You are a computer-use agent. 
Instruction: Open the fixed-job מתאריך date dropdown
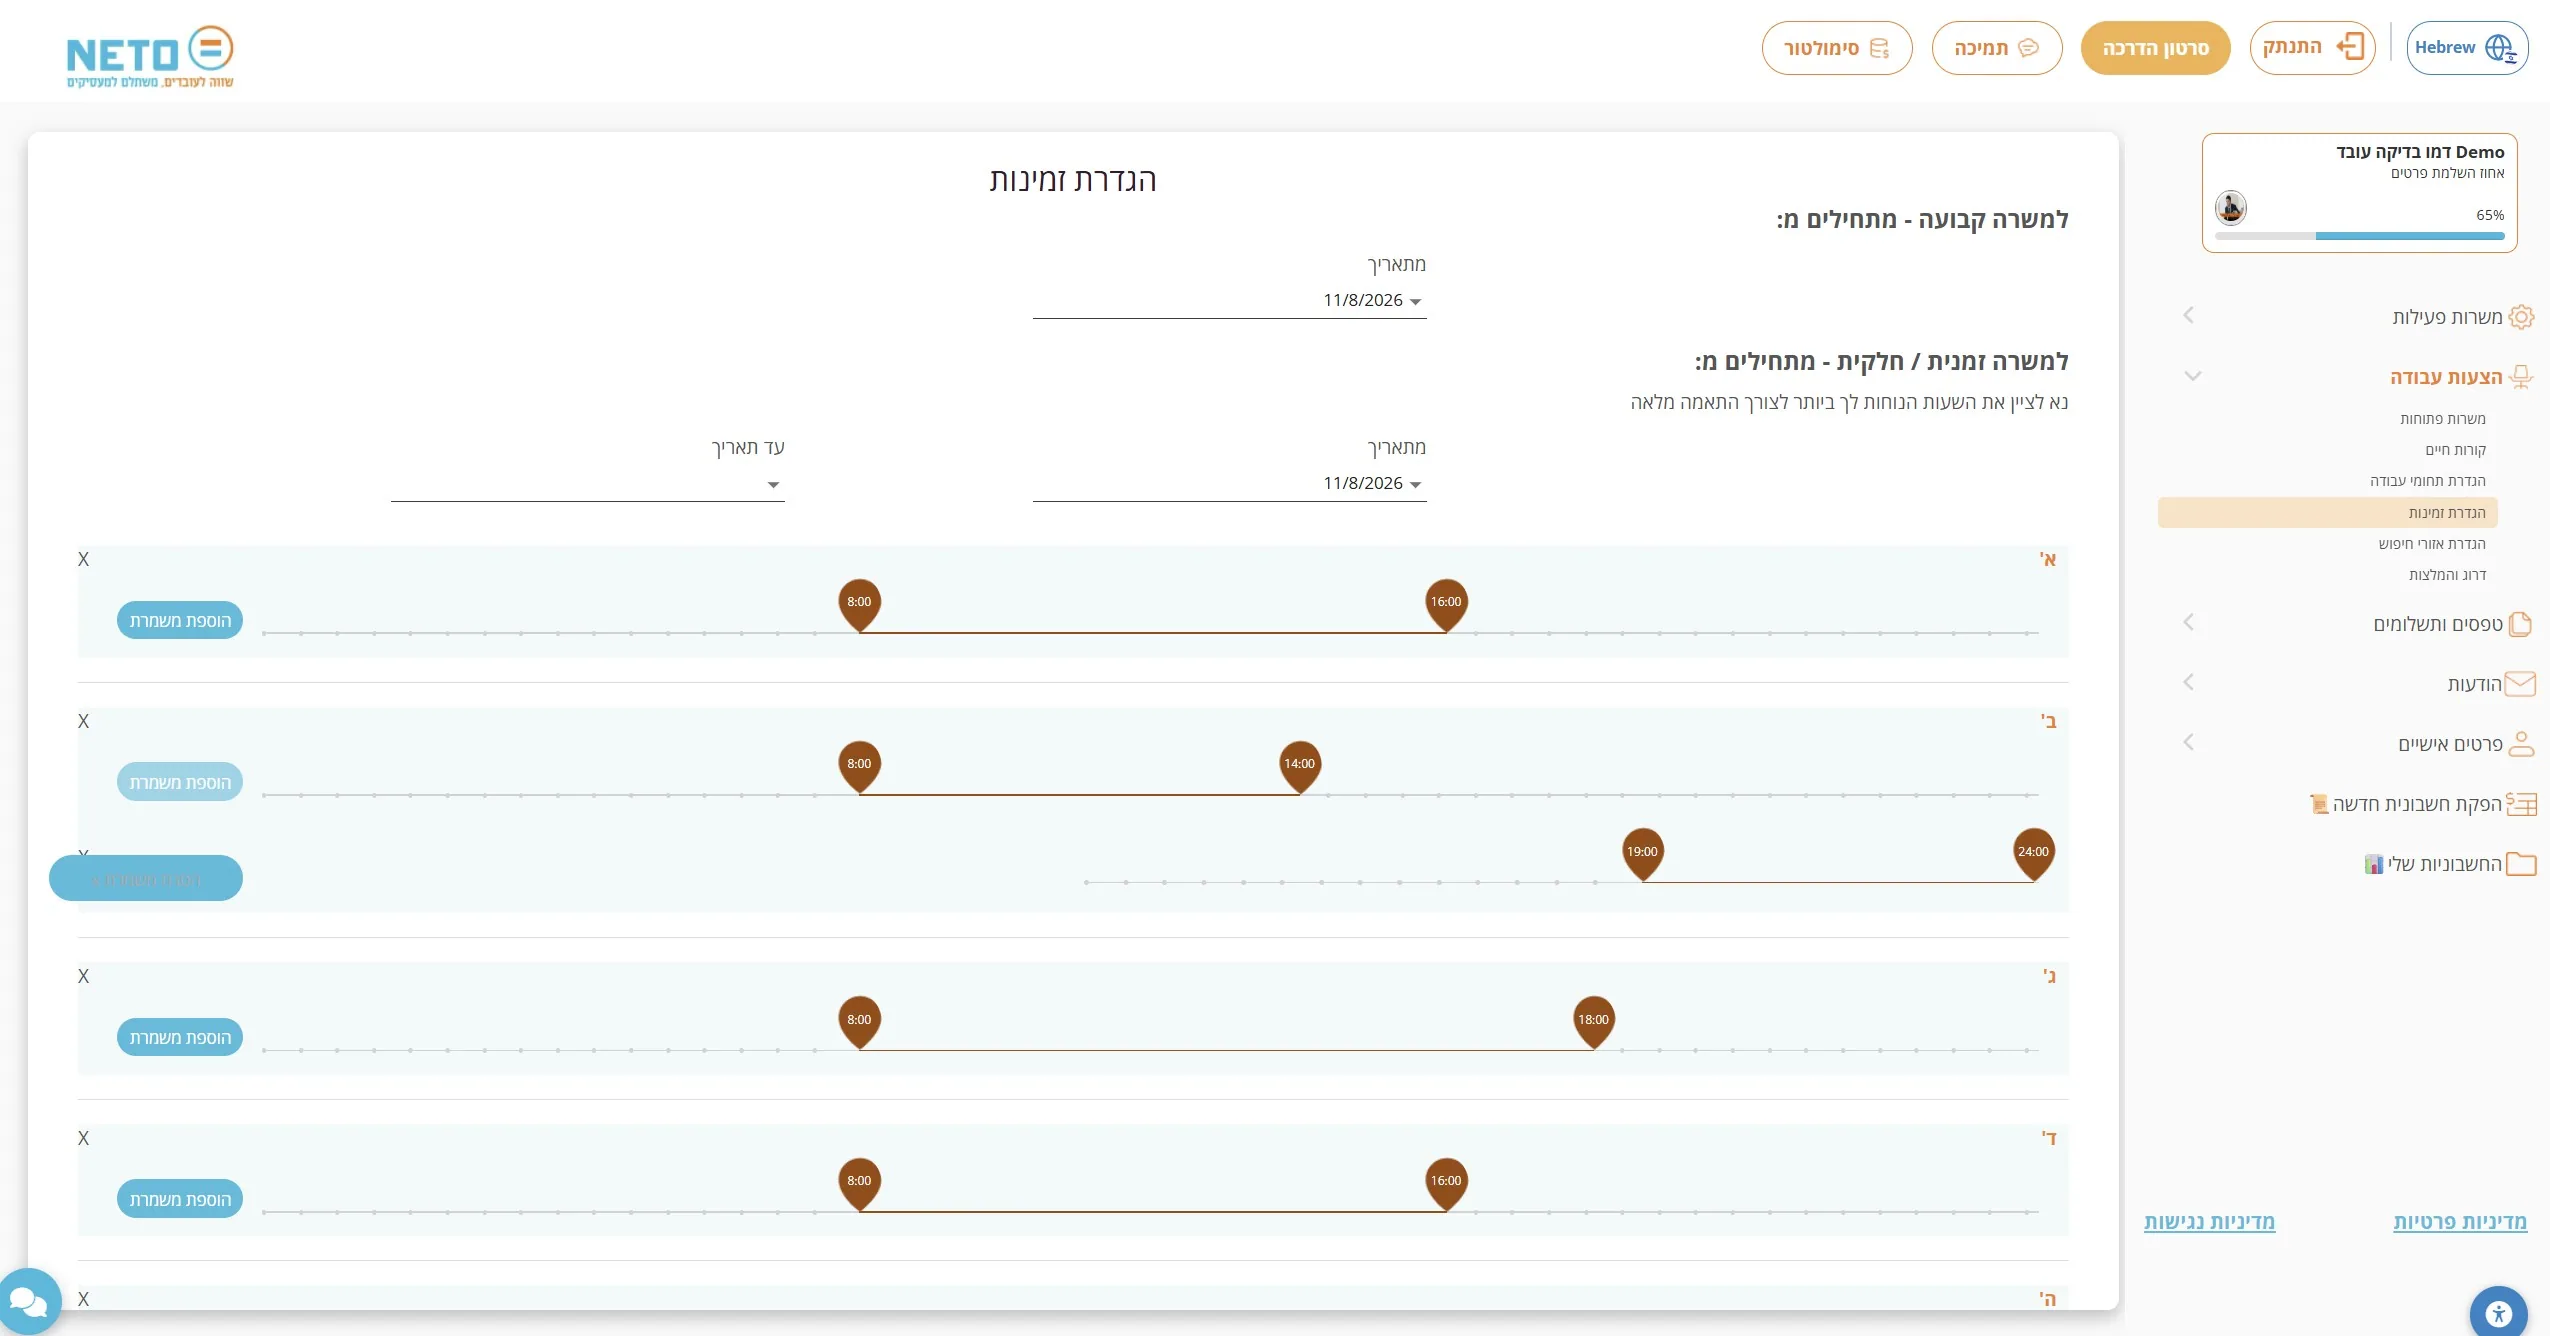click(x=1229, y=300)
